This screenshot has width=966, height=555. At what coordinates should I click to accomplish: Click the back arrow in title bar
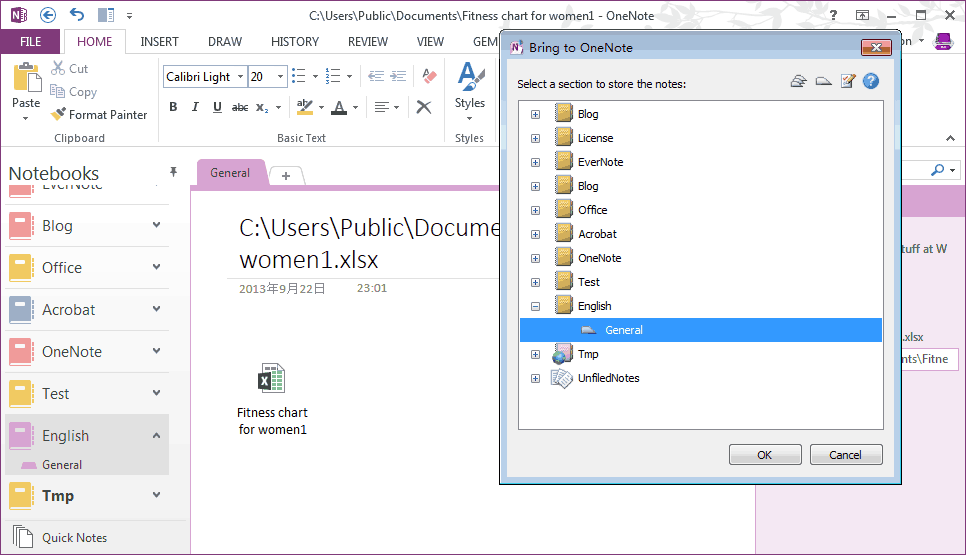coord(47,15)
